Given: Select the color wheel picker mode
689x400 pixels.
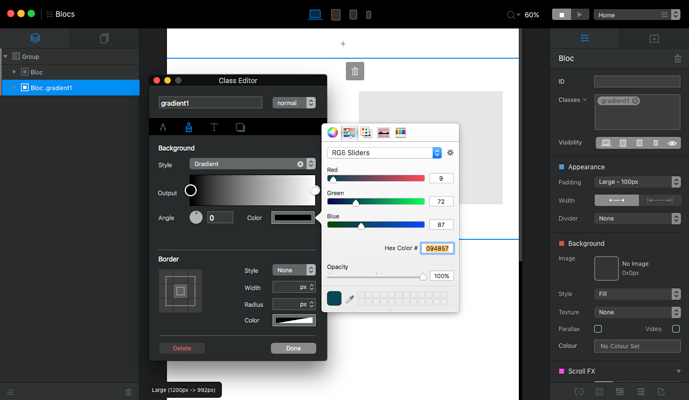Looking at the screenshot, I should tap(333, 132).
